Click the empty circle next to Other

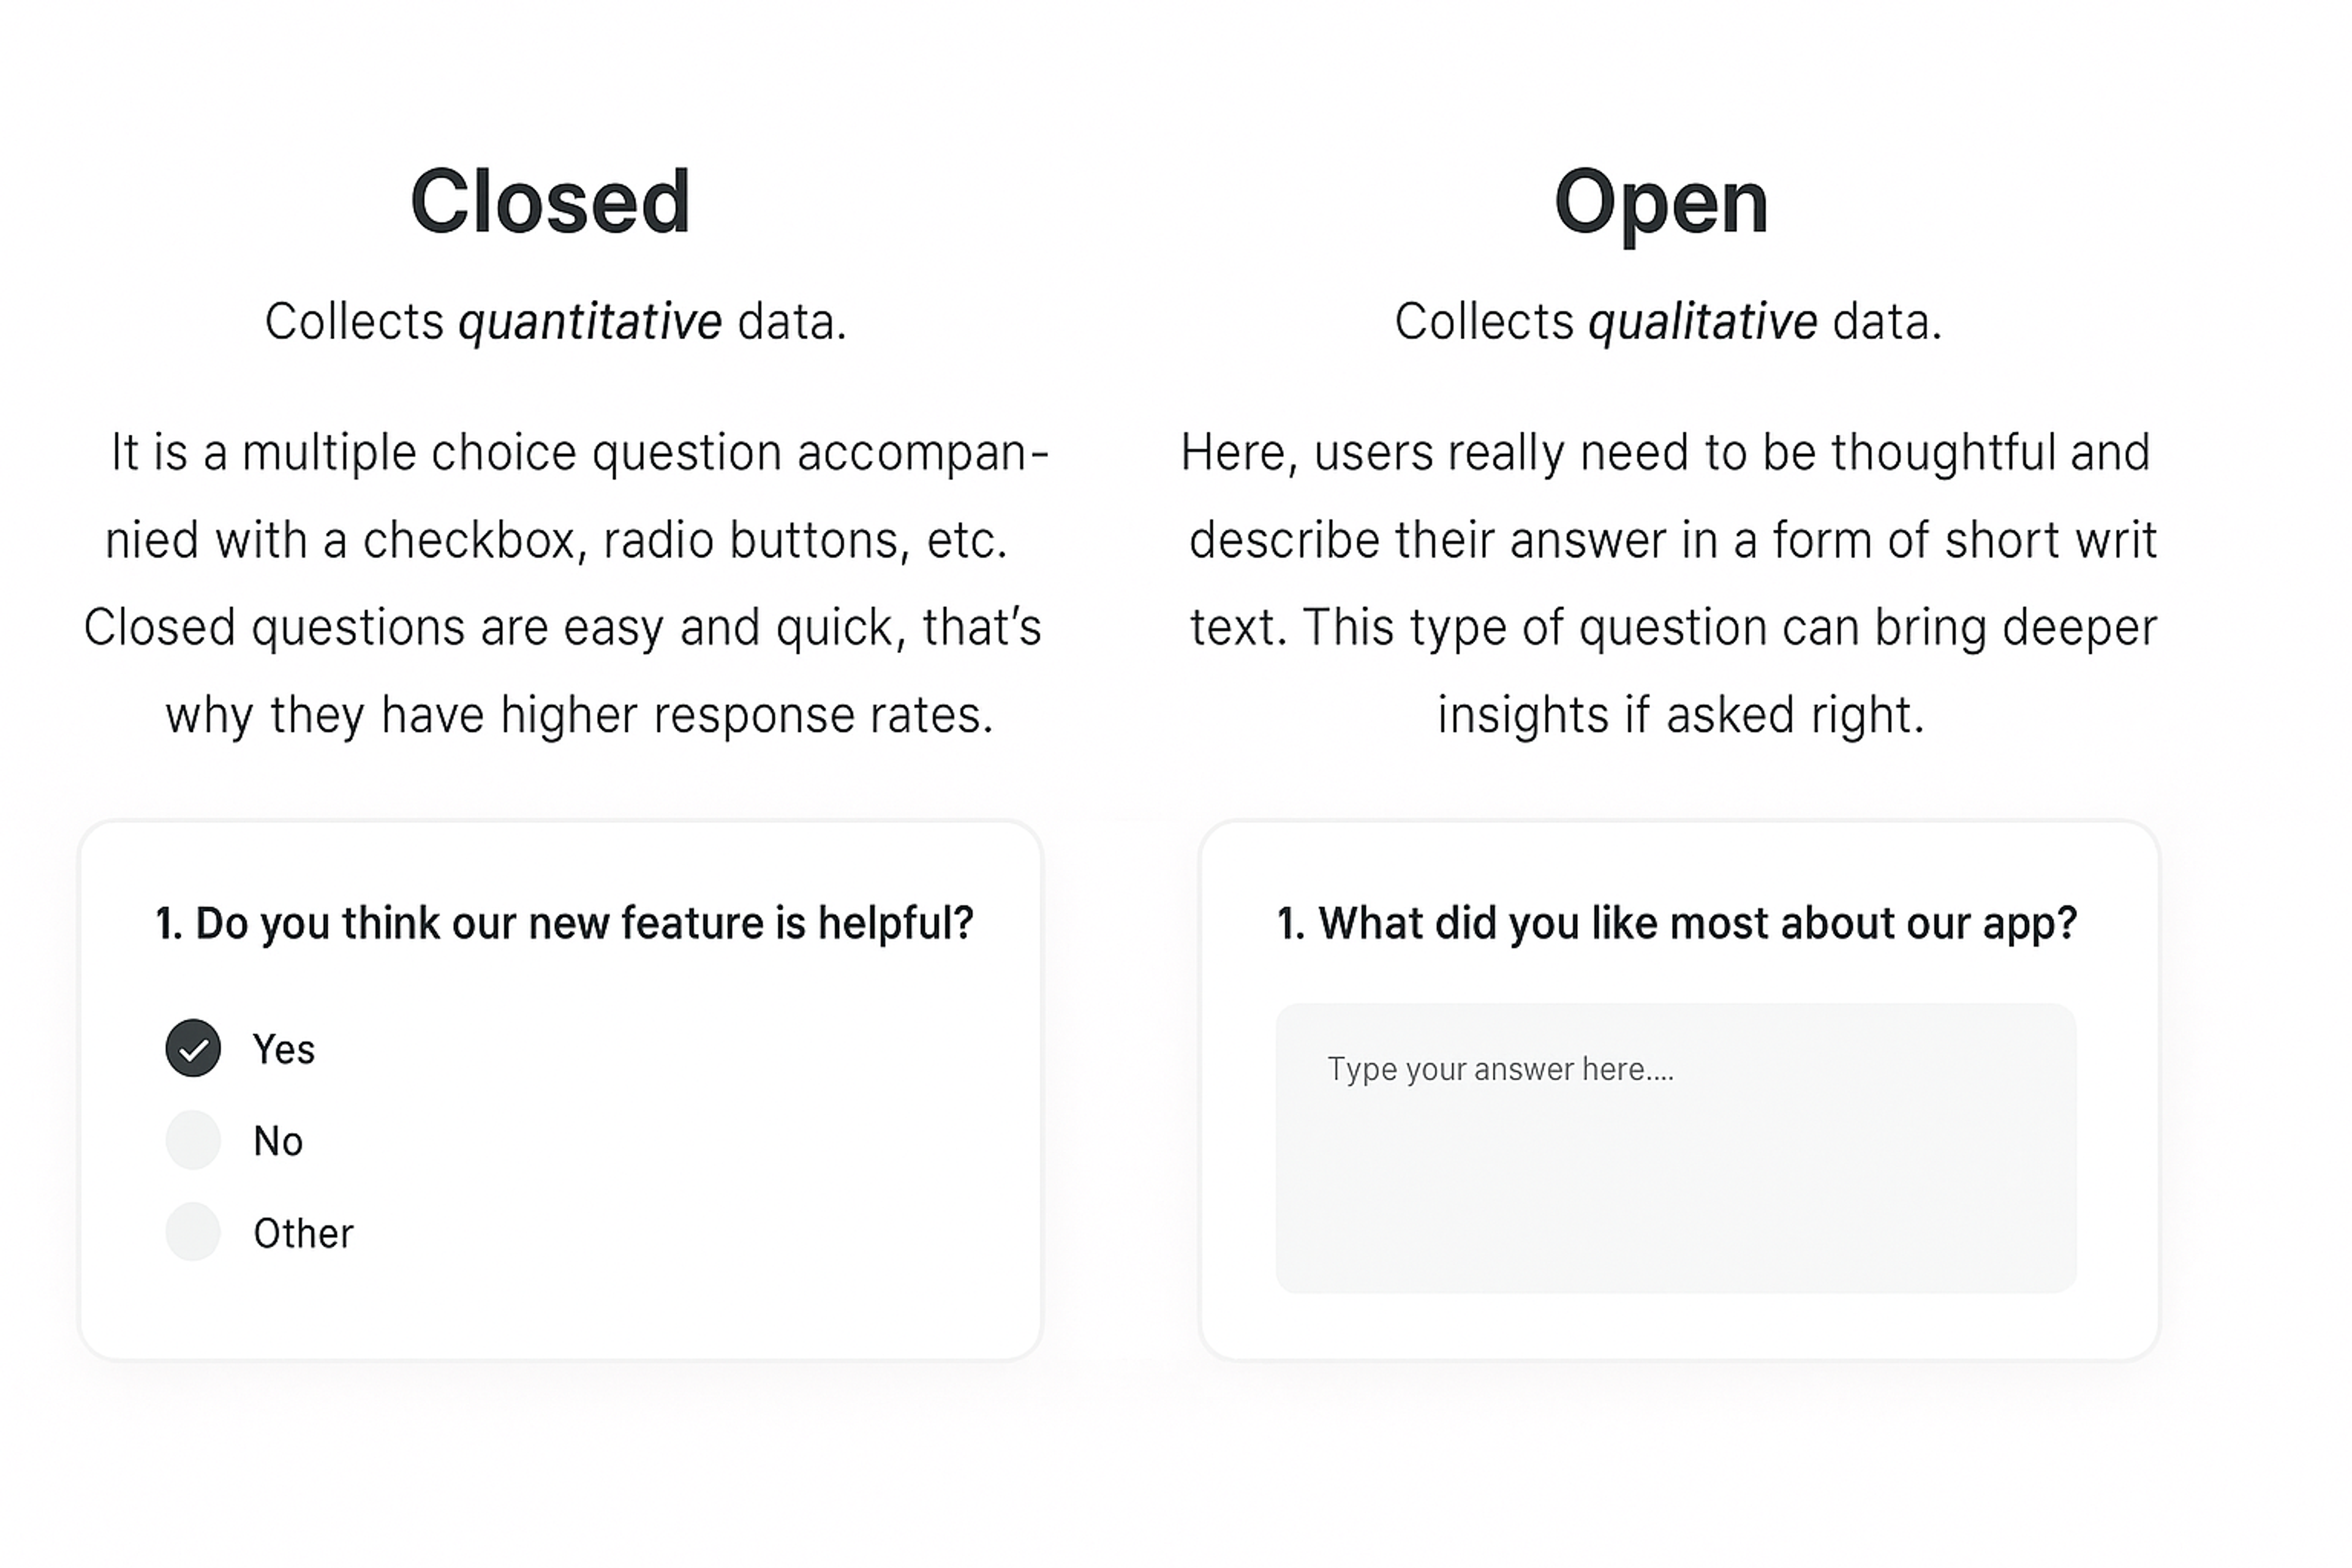(x=193, y=1232)
